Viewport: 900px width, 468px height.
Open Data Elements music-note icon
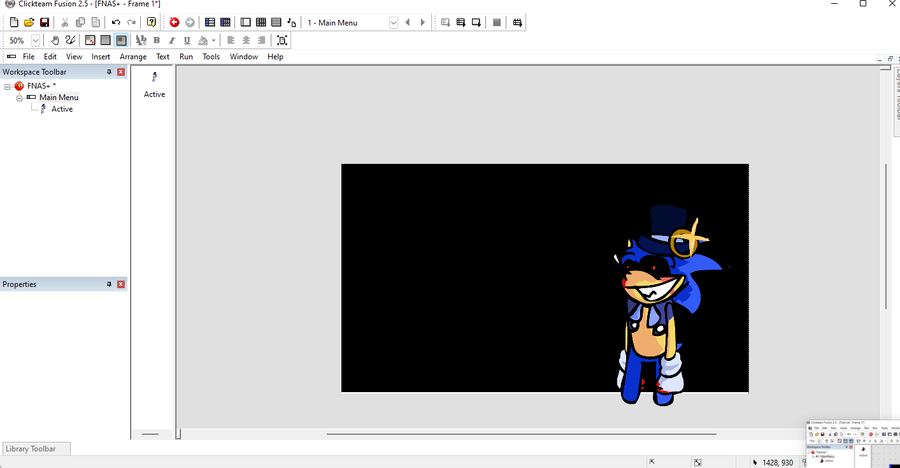tap(292, 22)
